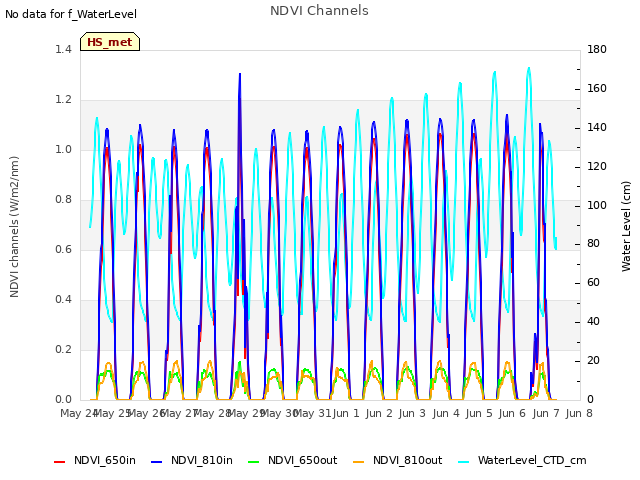Click the 0.0 left axis tick label

click(x=63, y=400)
